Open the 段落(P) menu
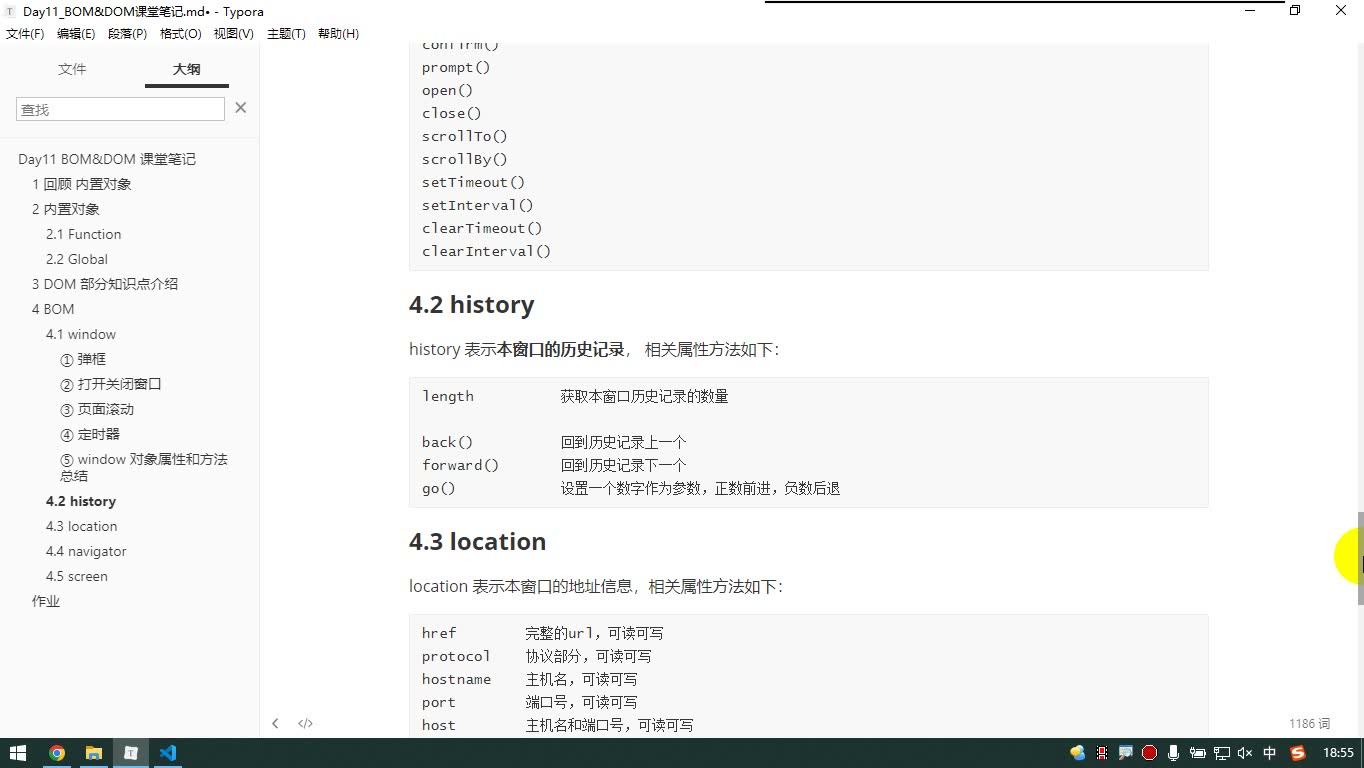Viewport: 1364px width, 768px height. coord(127,33)
